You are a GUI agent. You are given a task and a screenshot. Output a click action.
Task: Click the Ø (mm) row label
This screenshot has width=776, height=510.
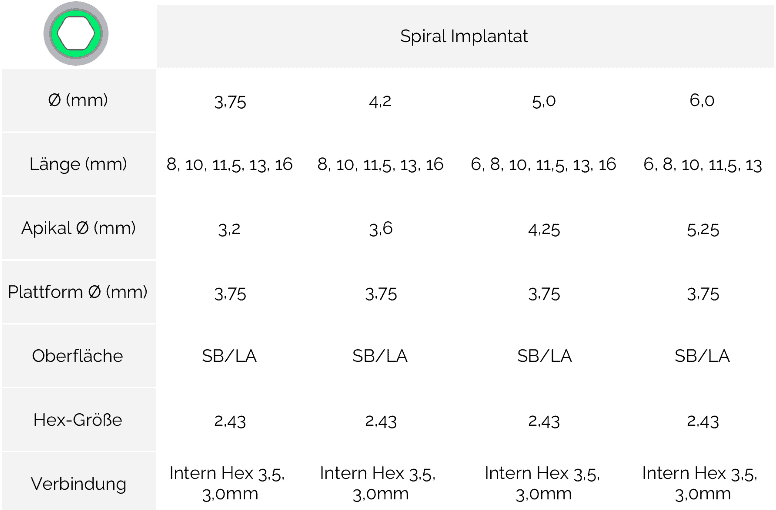tap(78, 100)
